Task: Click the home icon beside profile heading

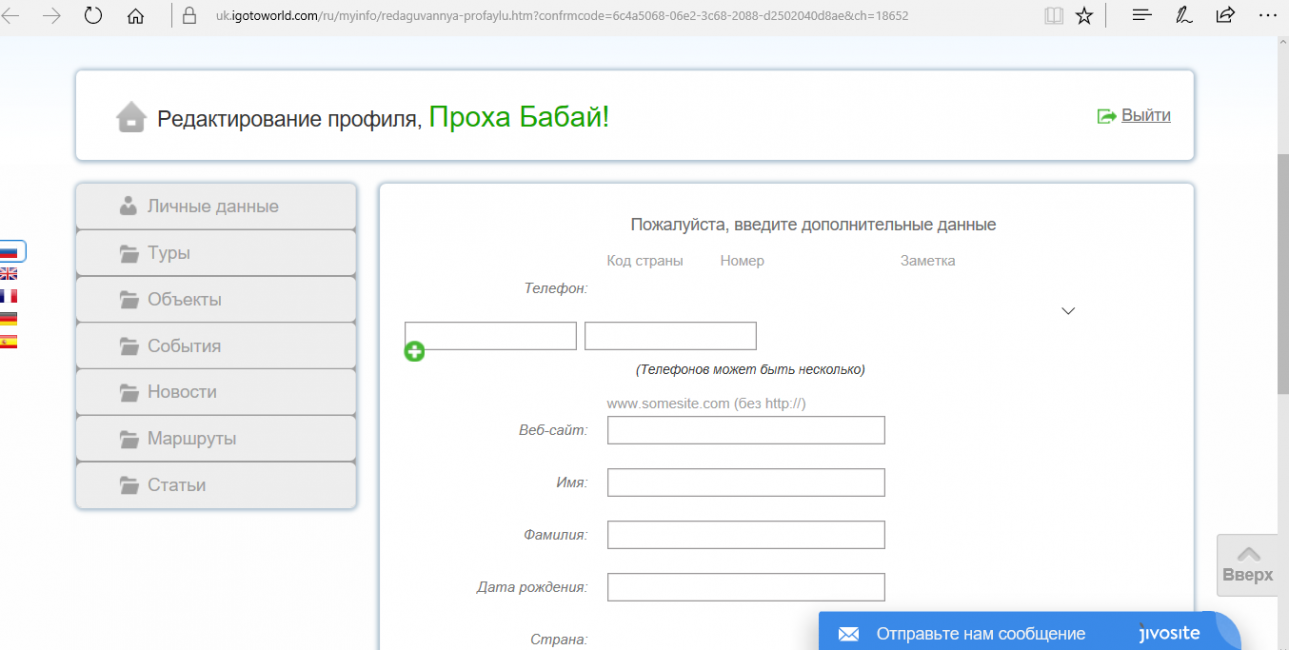Action: tap(131, 117)
